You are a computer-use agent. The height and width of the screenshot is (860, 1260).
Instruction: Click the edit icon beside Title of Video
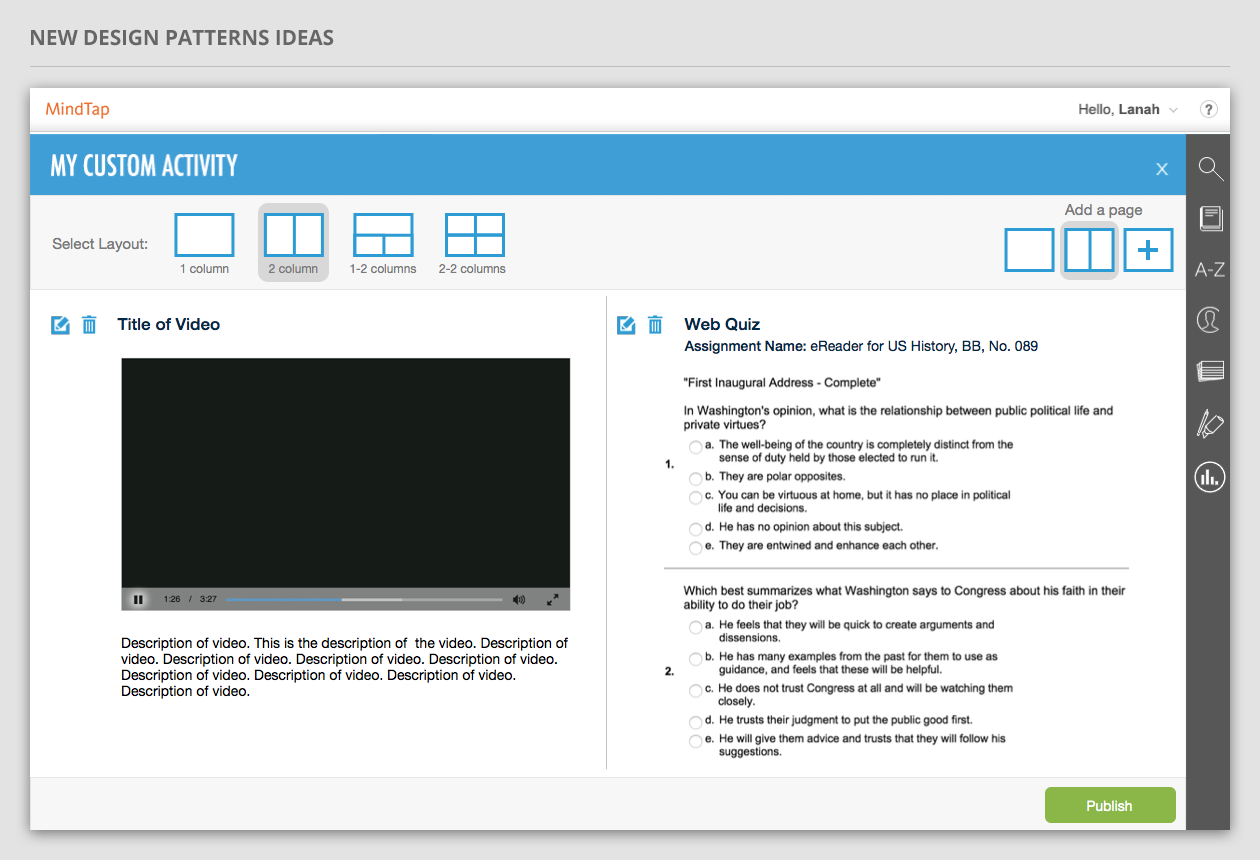[60, 325]
